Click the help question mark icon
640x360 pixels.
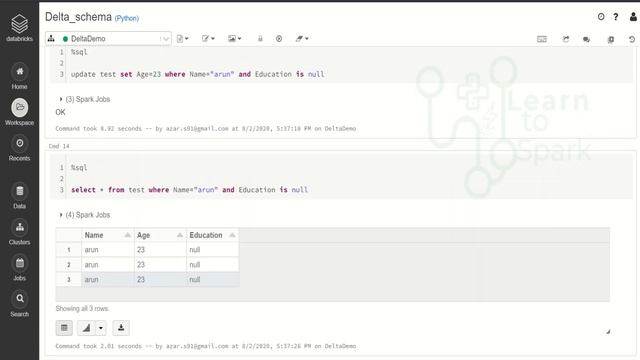(x=616, y=17)
